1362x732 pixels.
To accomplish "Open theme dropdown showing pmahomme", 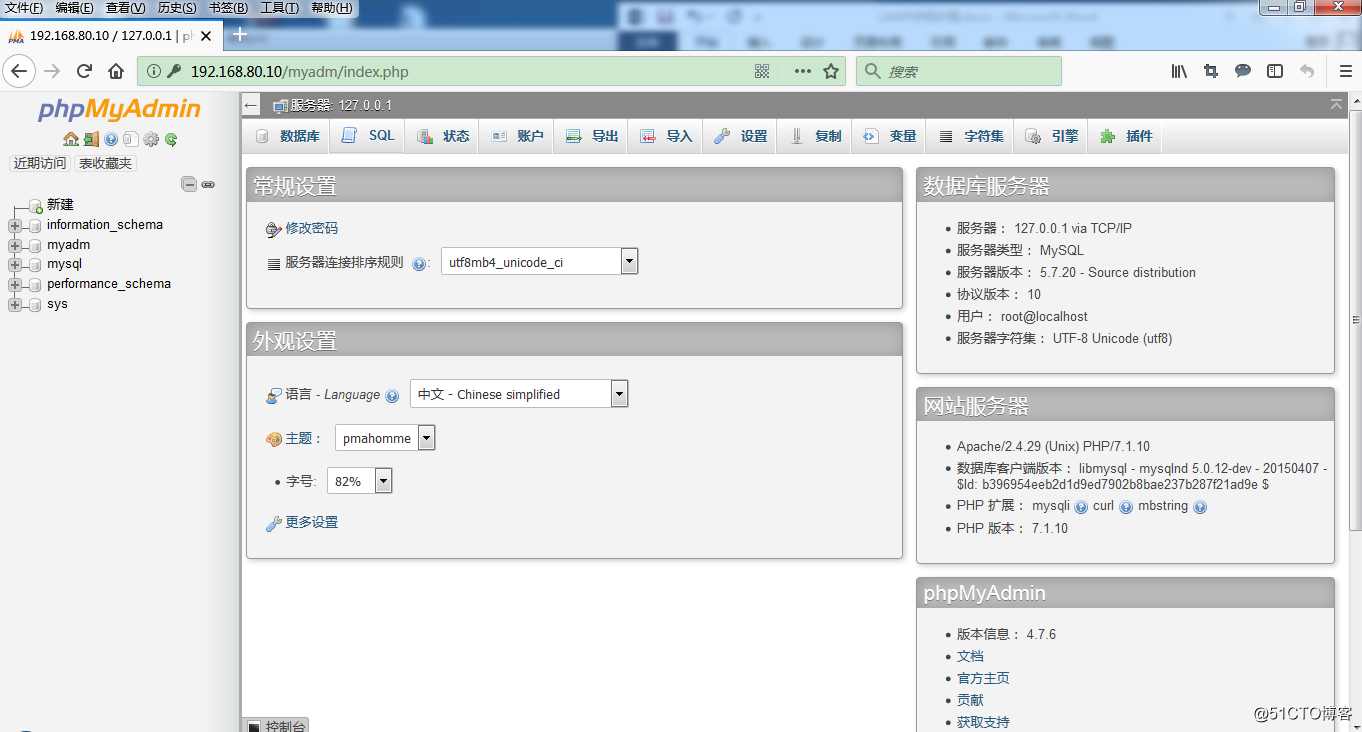I will coord(385,438).
